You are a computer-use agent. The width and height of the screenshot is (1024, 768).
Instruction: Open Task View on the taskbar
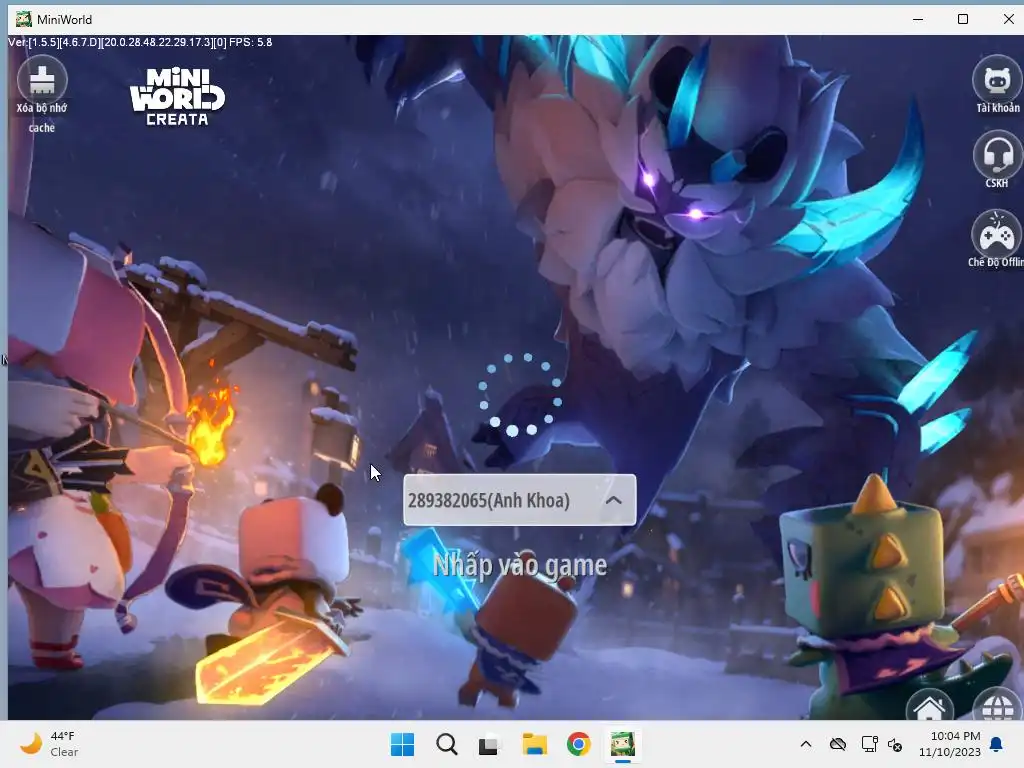pyautogui.click(x=488, y=744)
